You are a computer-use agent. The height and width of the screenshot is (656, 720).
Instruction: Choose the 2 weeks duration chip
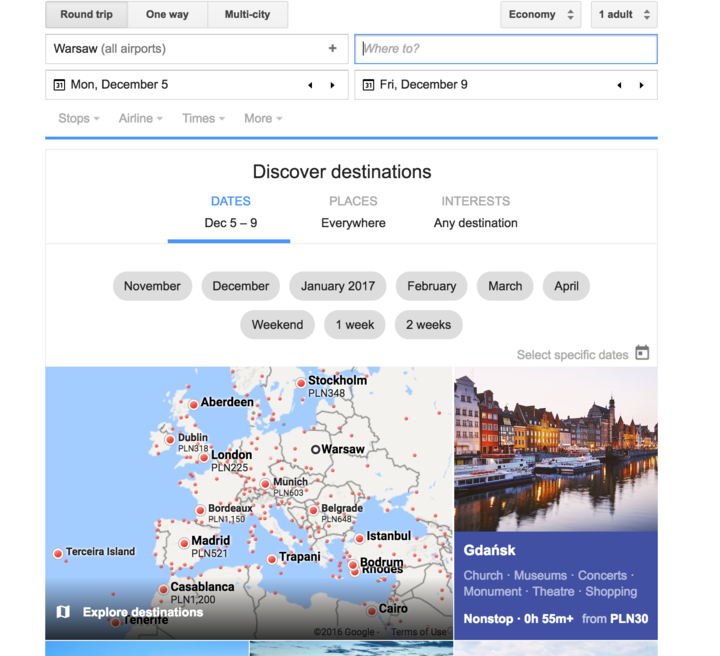[428, 325]
